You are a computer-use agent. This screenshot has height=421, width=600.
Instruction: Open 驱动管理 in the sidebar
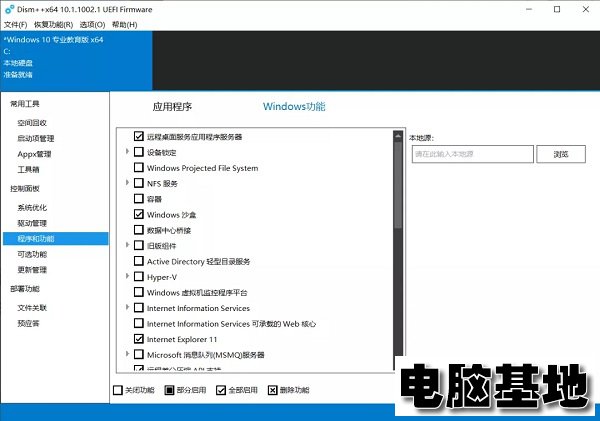pyautogui.click(x=32, y=223)
